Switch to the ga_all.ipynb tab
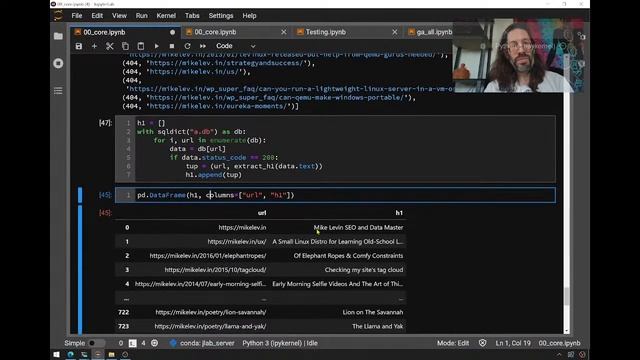Image resolution: width=640 pixels, height=360 pixels. coord(434,32)
